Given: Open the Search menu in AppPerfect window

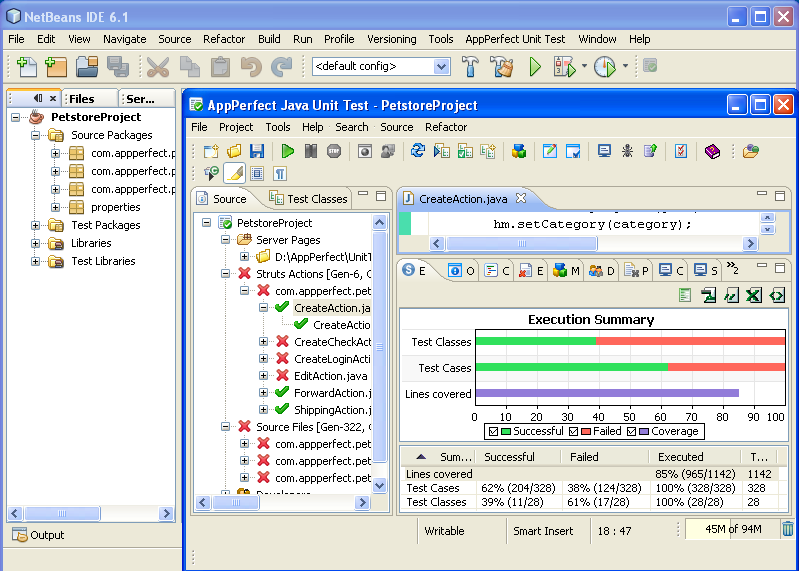Looking at the screenshot, I should tap(352, 127).
